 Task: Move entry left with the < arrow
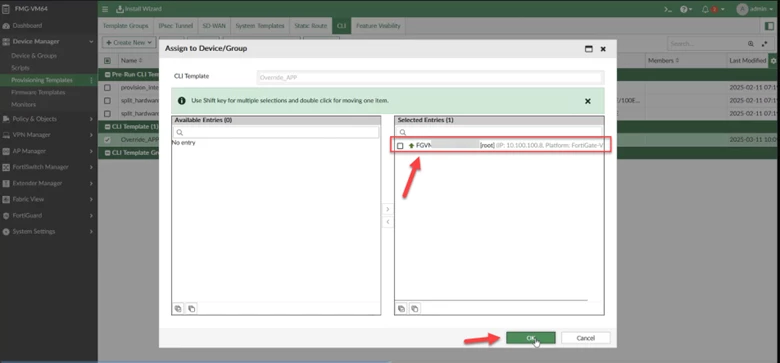388,222
